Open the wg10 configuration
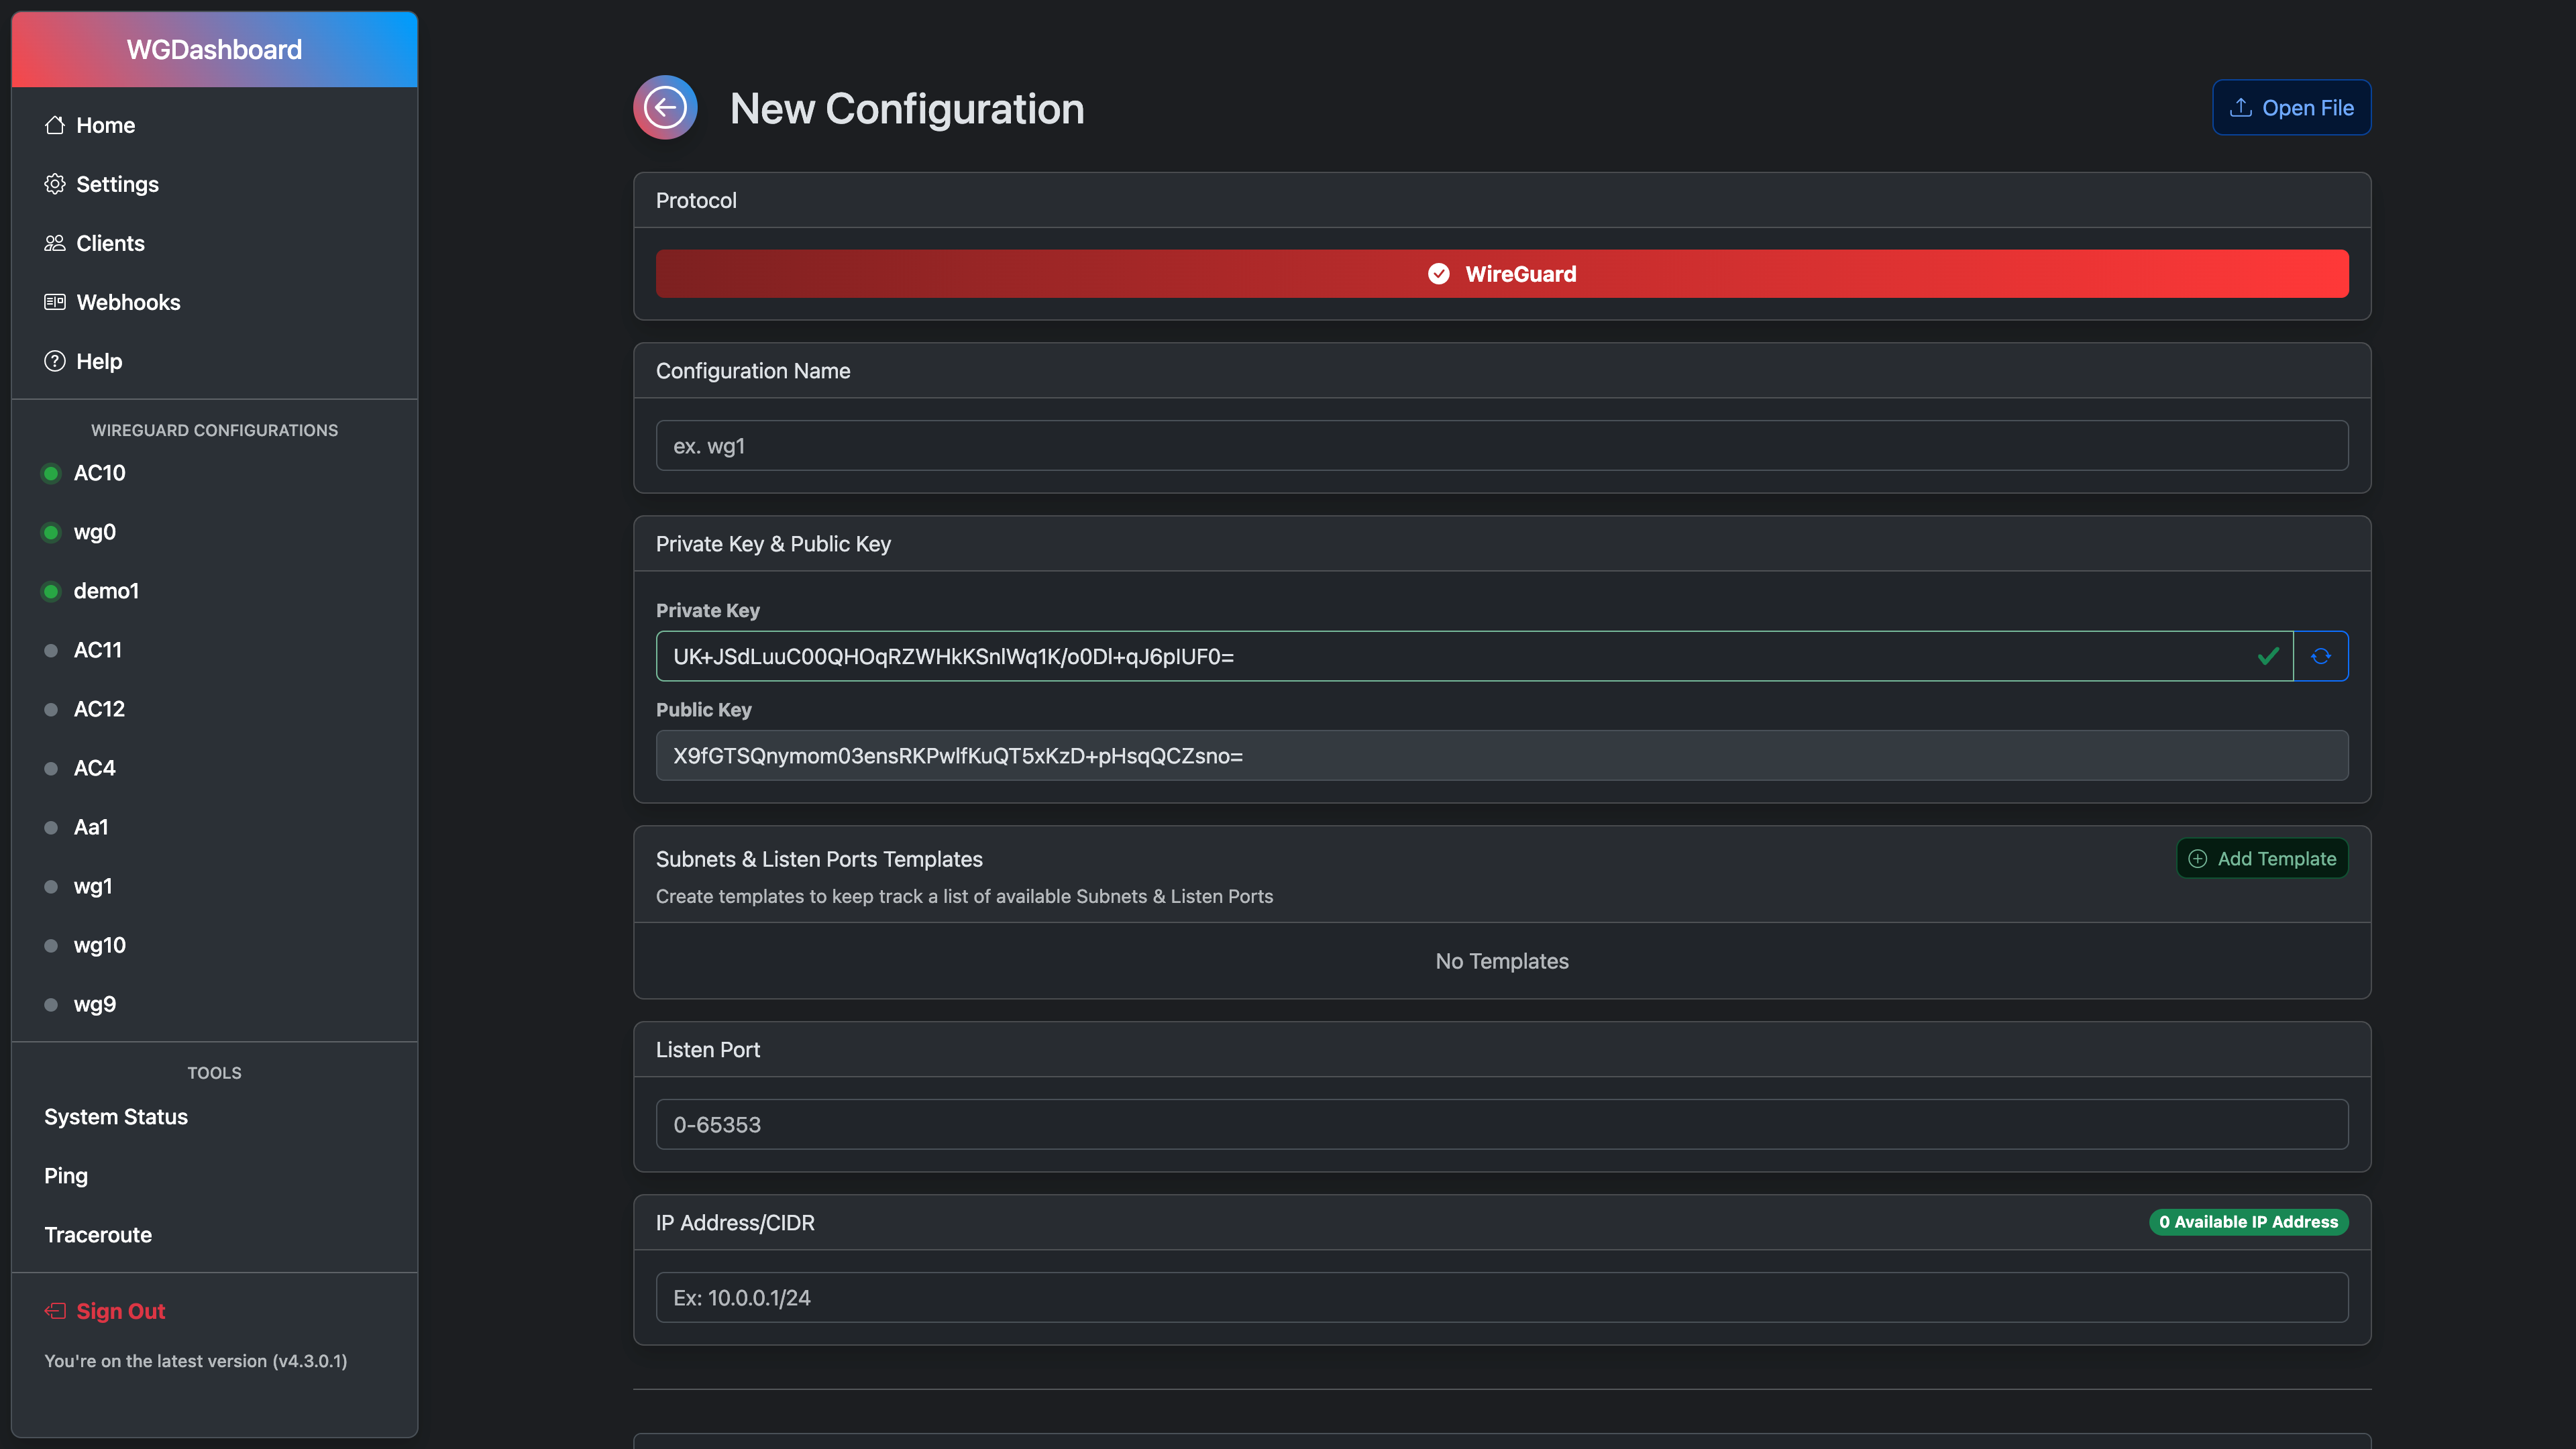 click(x=99, y=945)
